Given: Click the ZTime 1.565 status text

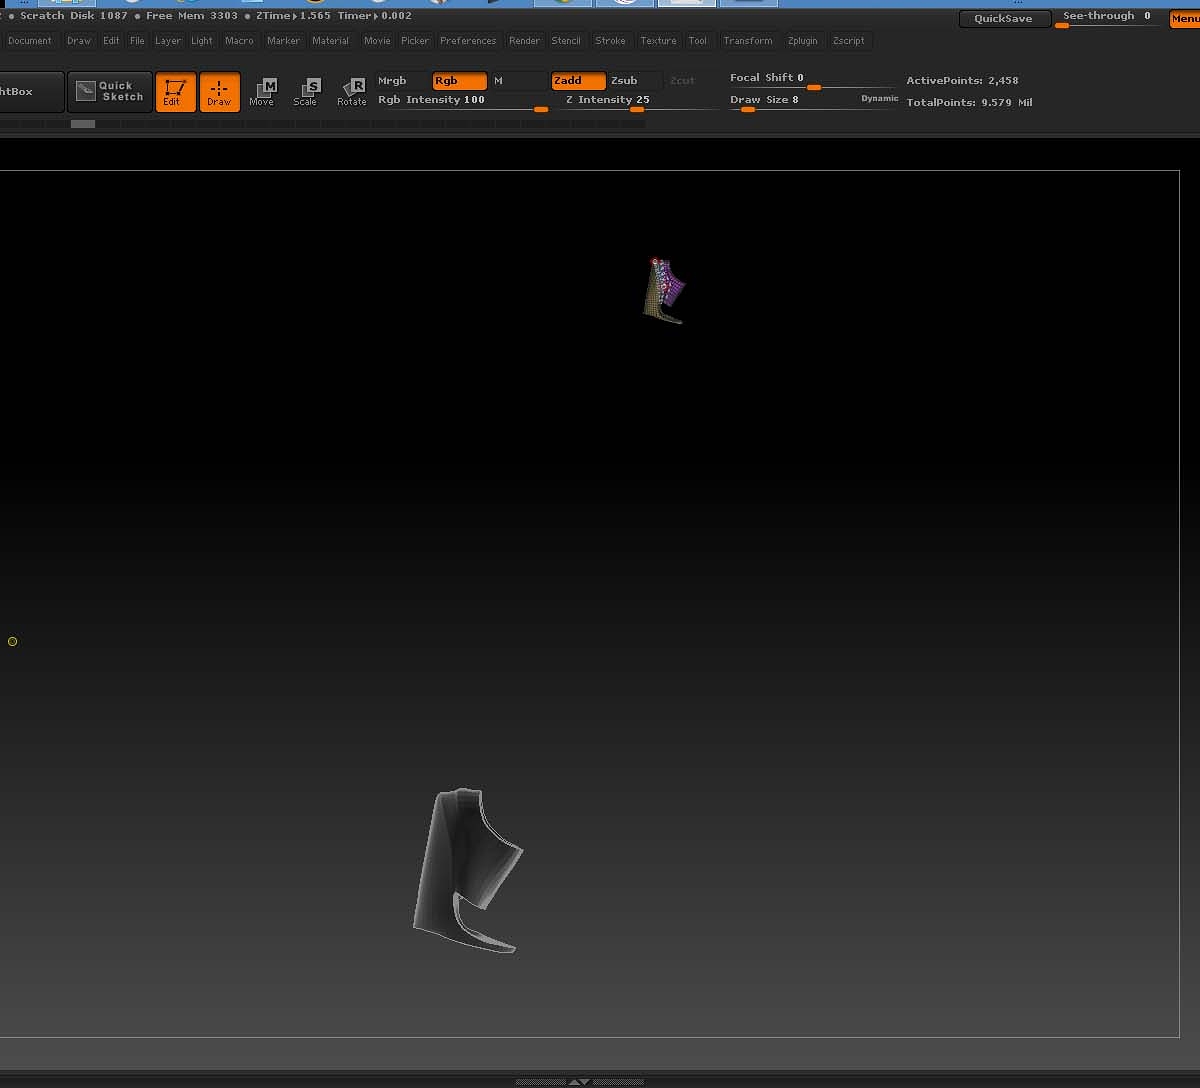Looking at the screenshot, I should pos(293,16).
